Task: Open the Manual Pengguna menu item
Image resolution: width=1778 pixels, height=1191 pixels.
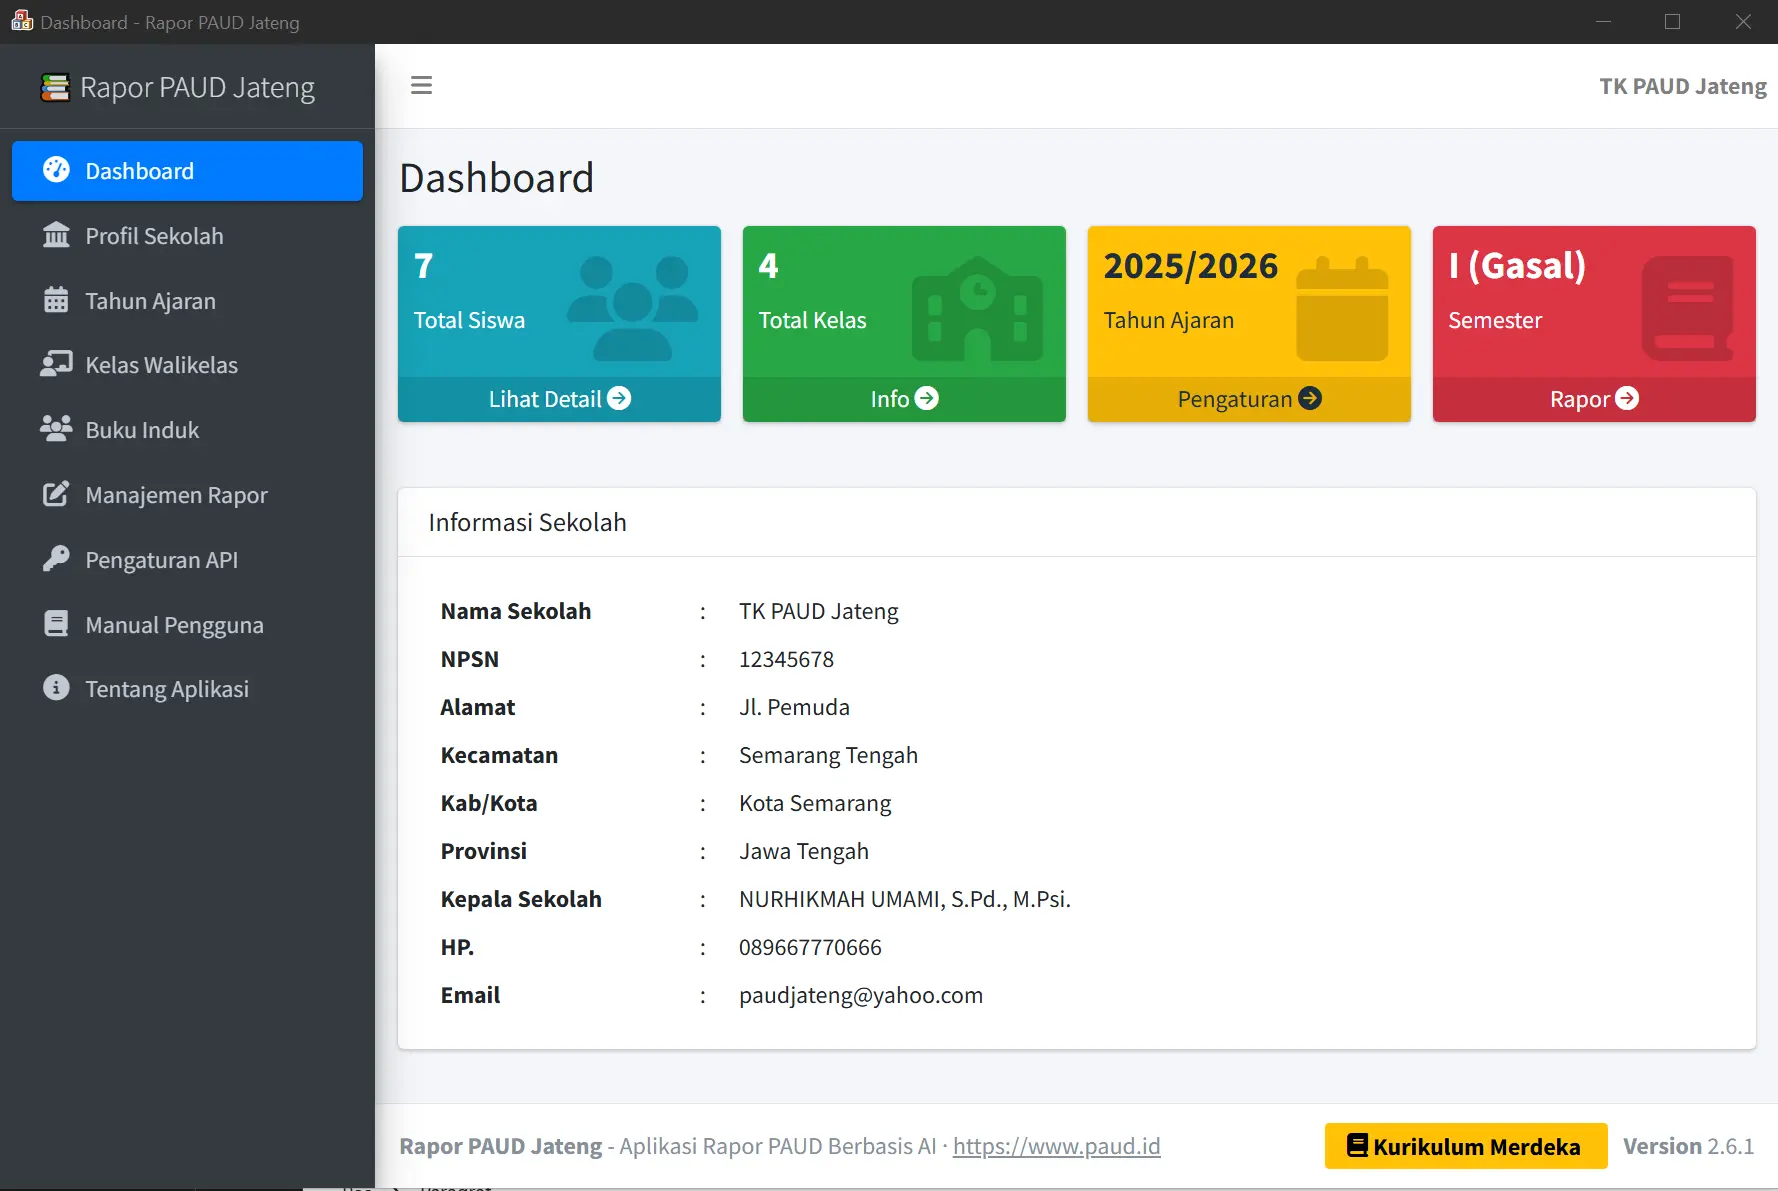Action: (x=174, y=625)
